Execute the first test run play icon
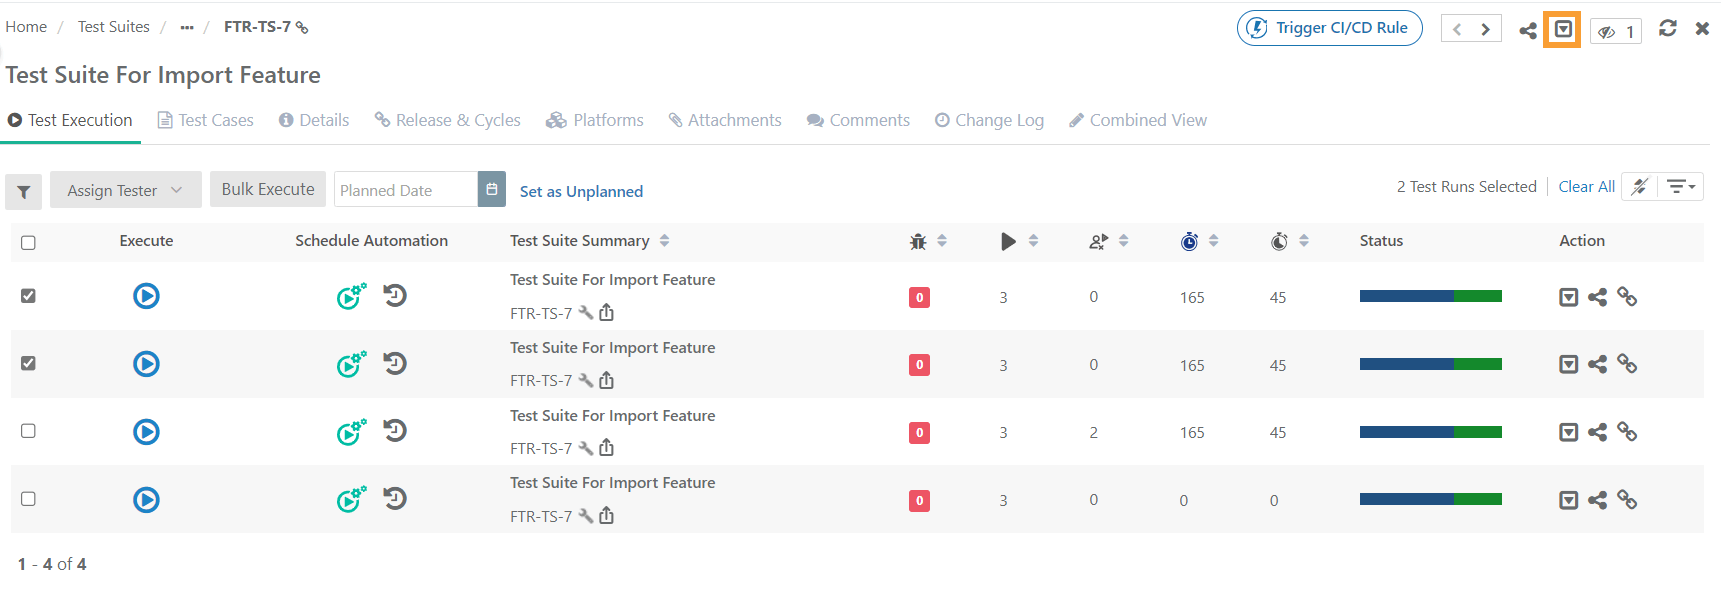The image size is (1721, 599). click(146, 296)
